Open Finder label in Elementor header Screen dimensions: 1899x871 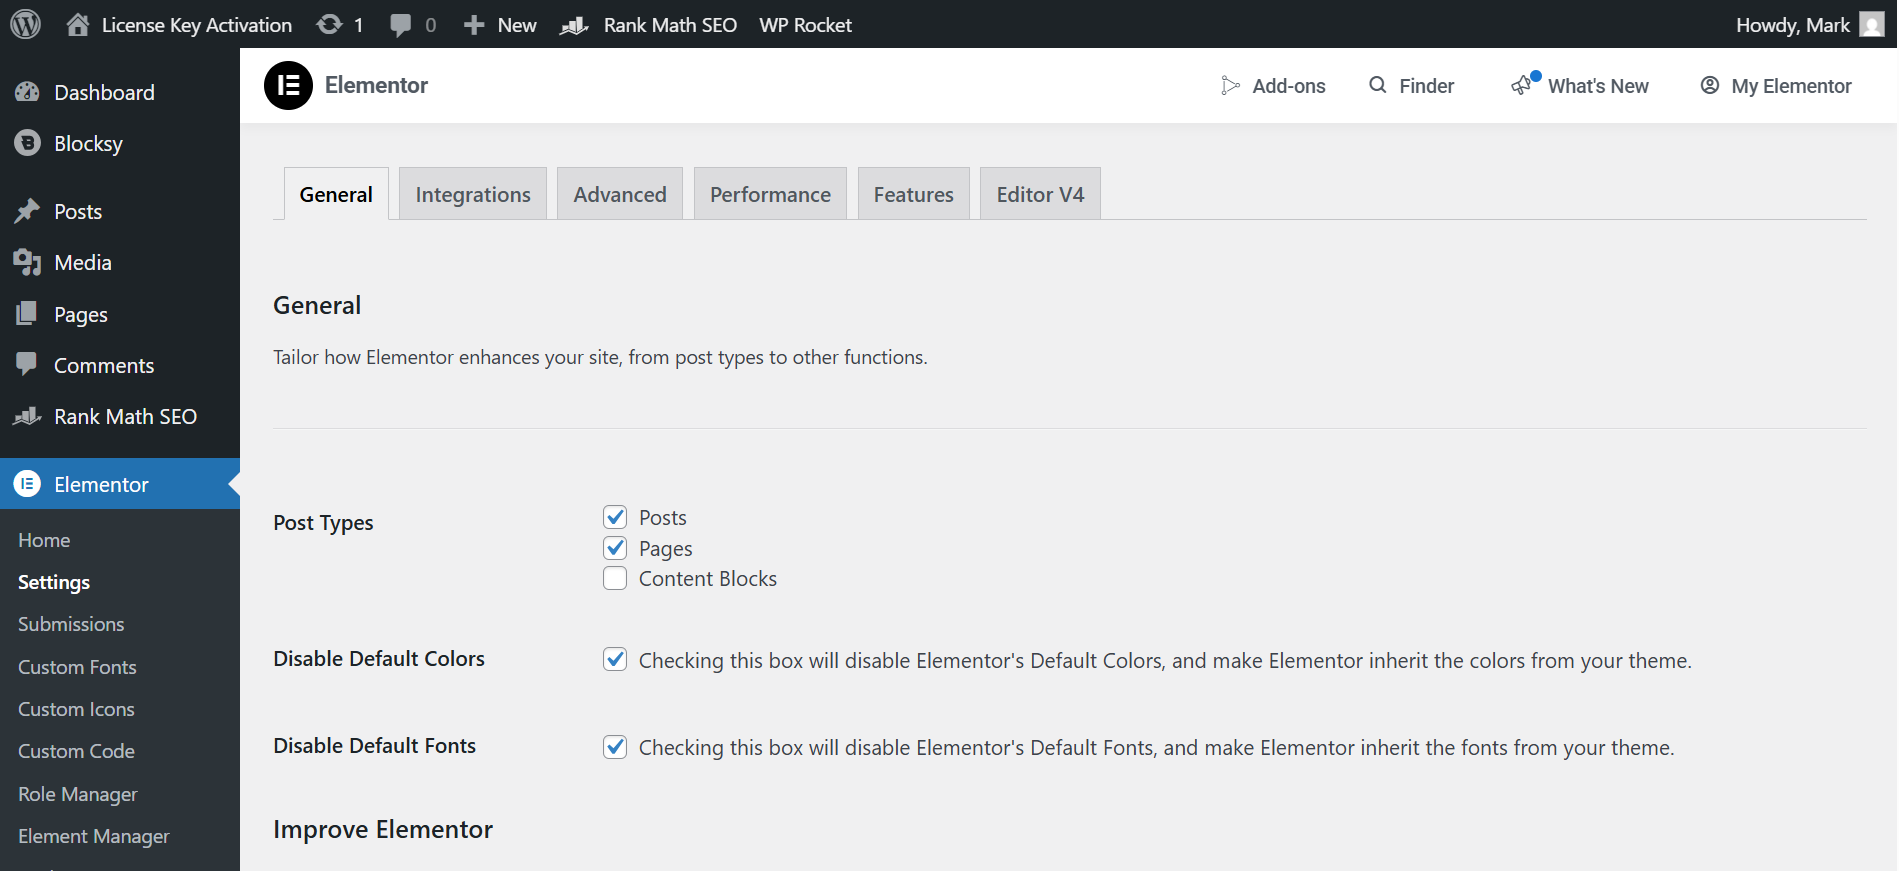(x=1426, y=86)
